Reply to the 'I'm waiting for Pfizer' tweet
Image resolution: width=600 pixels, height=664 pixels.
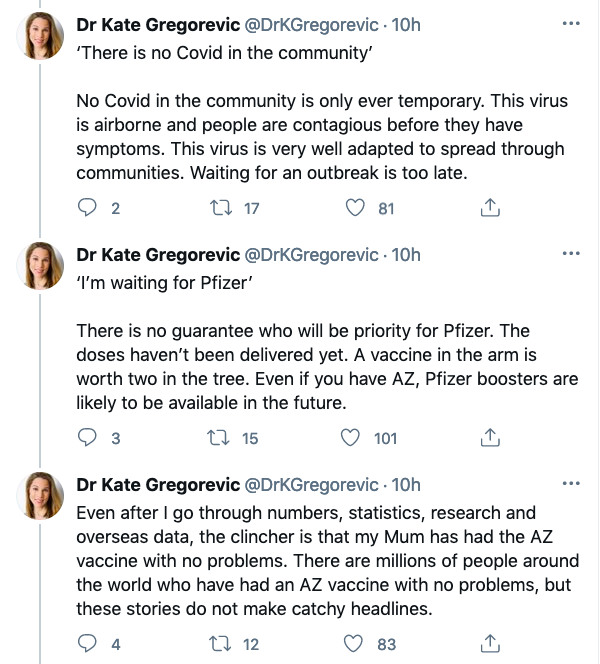pos(89,438)
